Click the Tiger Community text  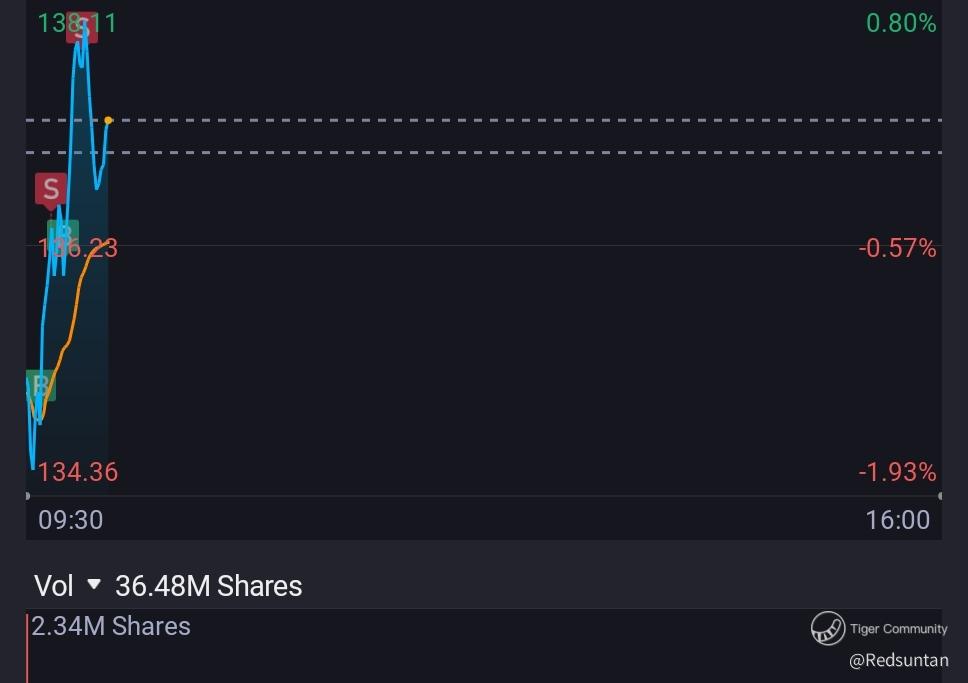pos(898,629)
